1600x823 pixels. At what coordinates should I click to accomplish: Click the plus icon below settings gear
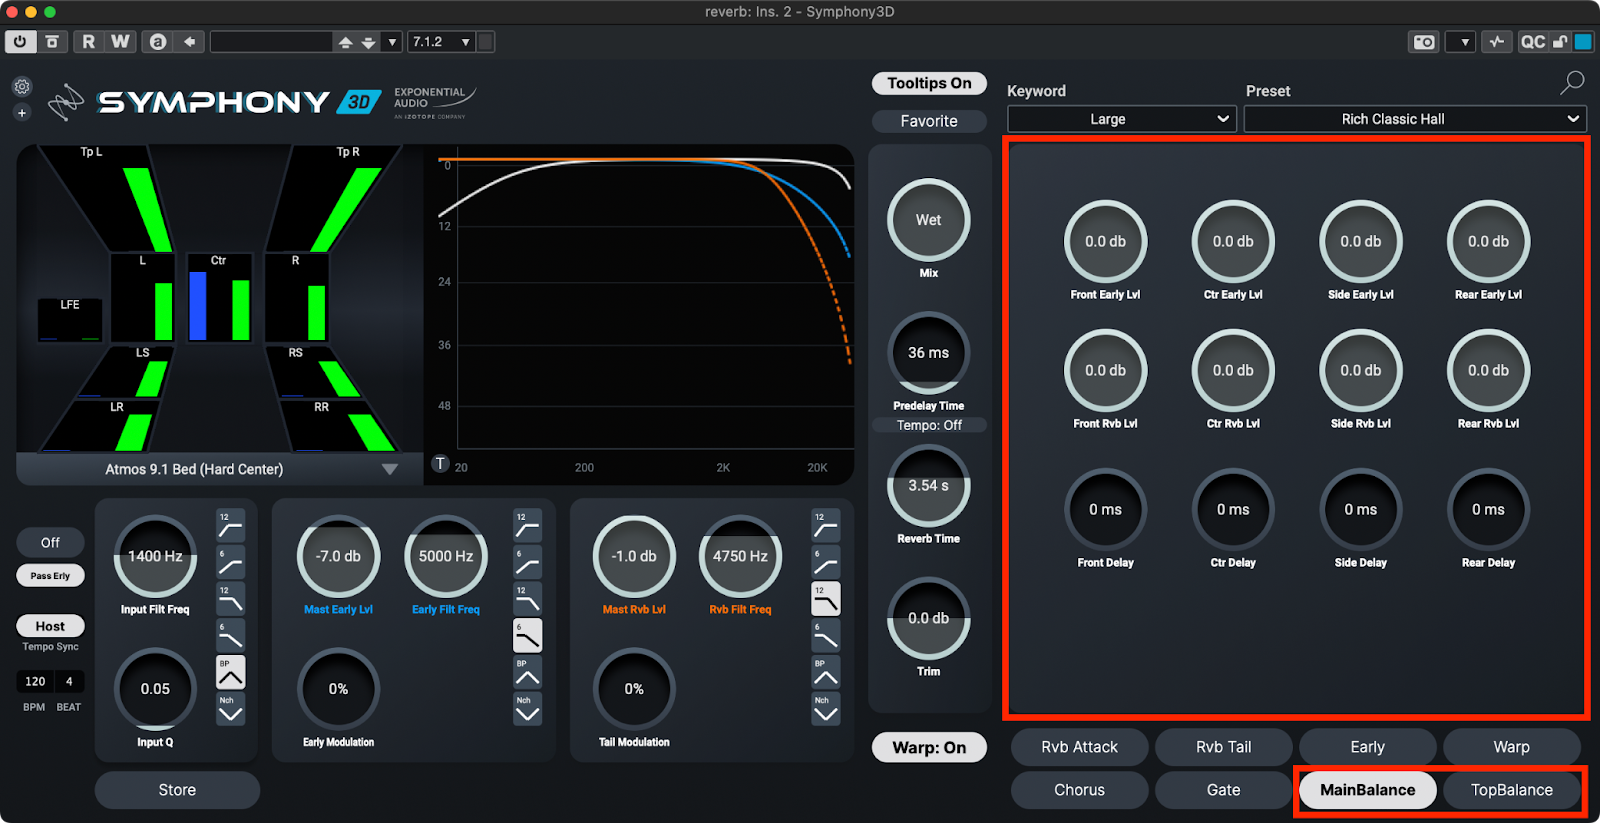[x=22, y=113]
